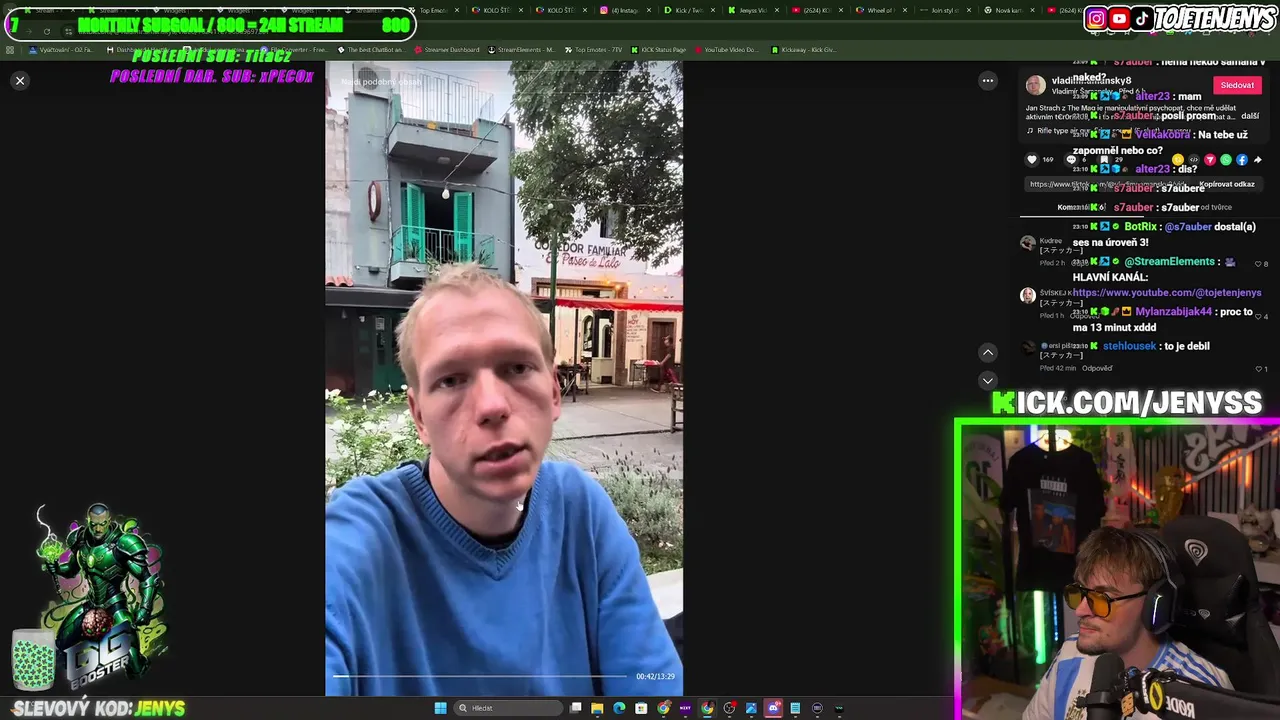
Task: Reply via Odpověď on 42 min comment
Action: coord(1097,368)
